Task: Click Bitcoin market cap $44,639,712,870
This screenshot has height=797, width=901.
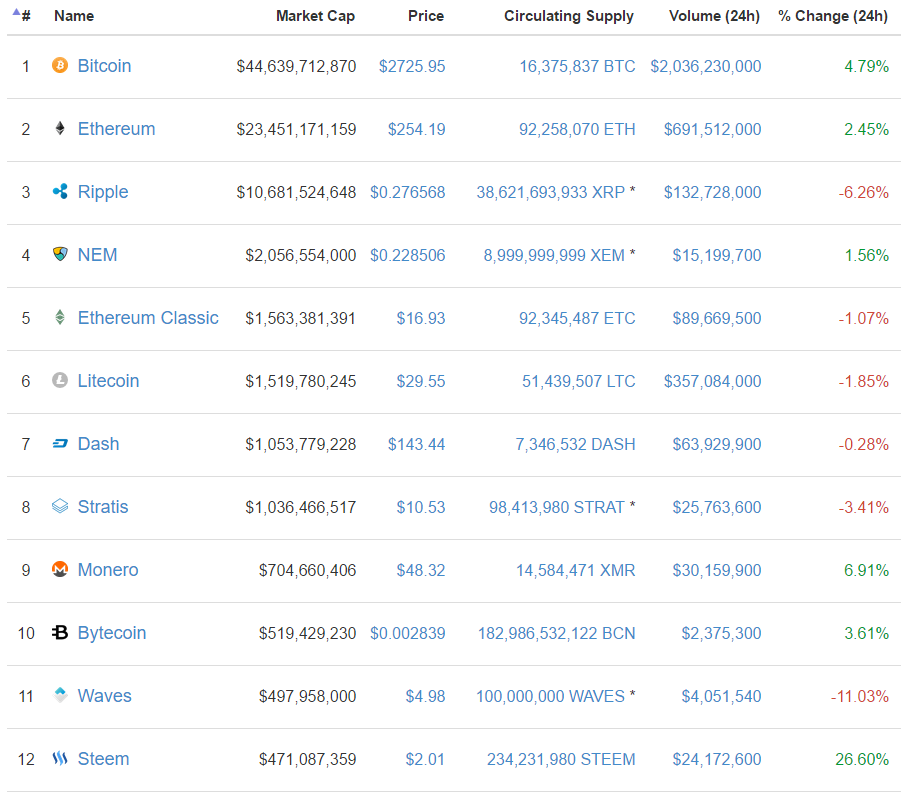Action: (x=297, y=66)
